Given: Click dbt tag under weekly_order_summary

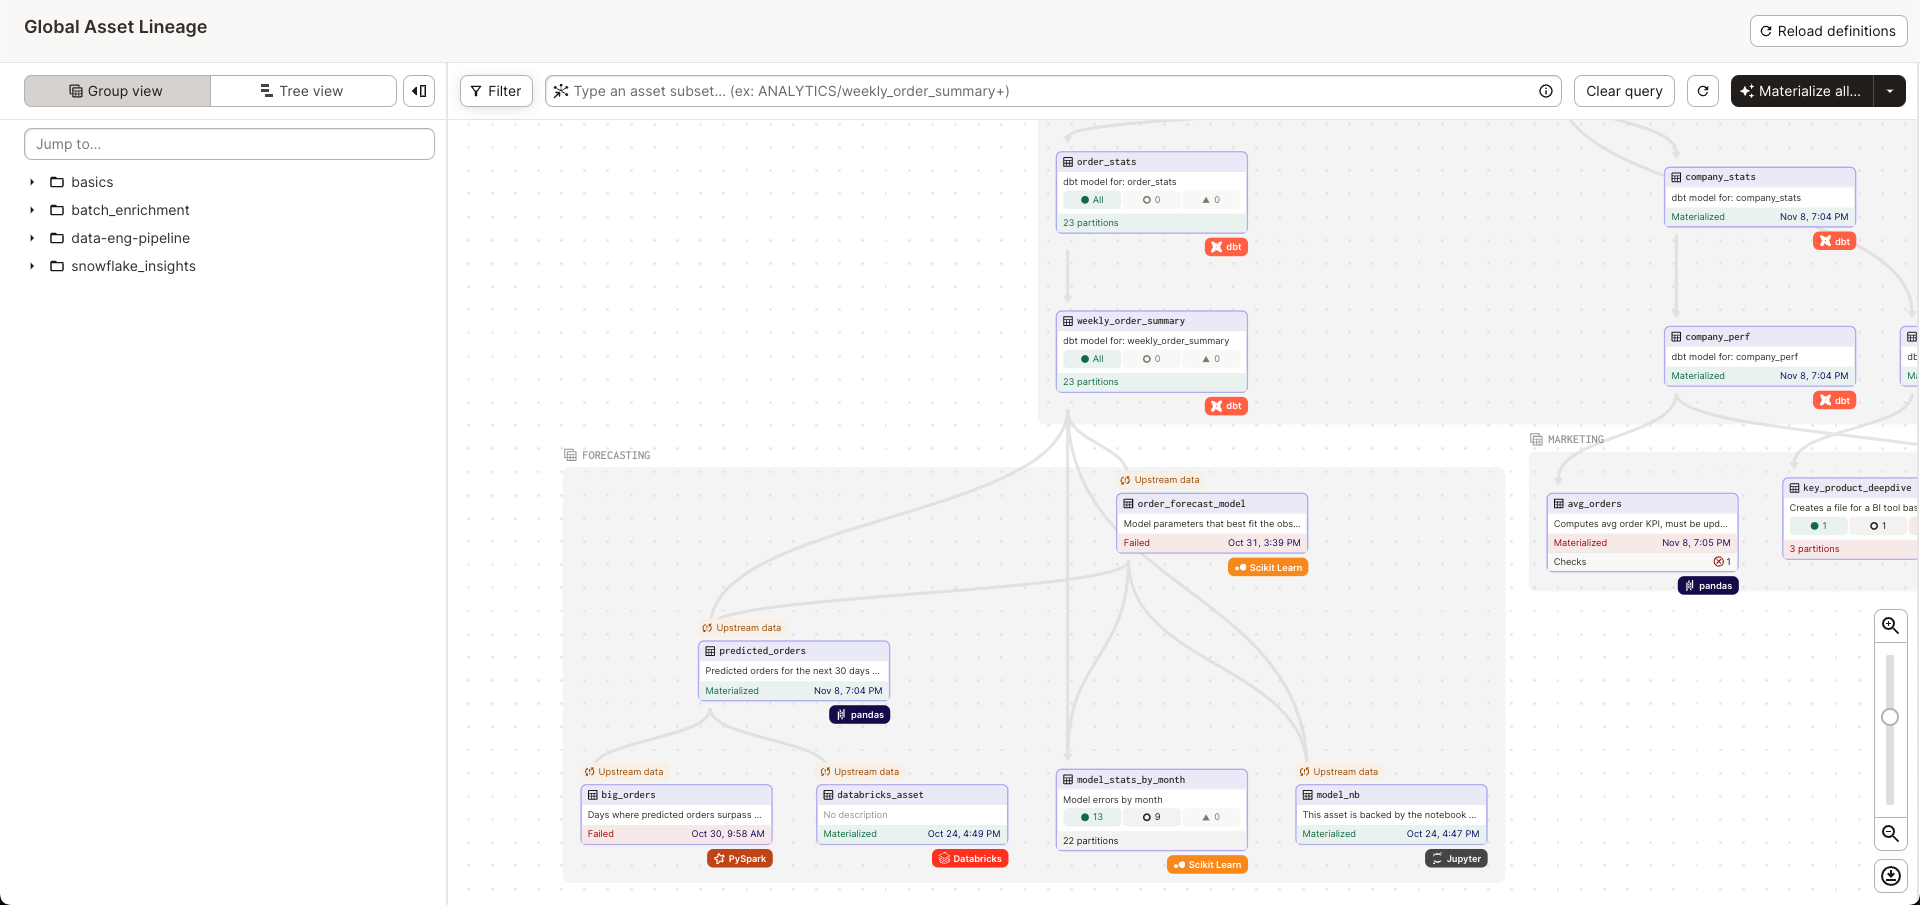Looking at the screenshot, I should (1226, 406).
